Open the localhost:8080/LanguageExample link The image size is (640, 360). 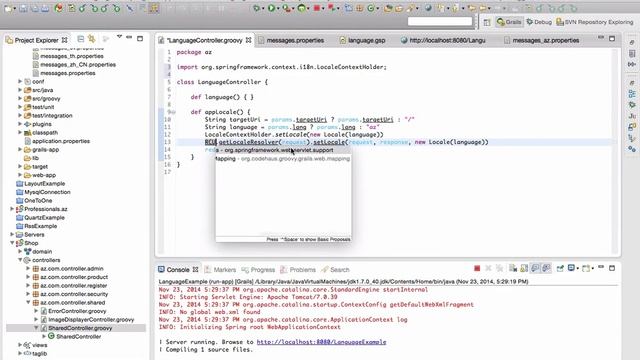(321, 342)
